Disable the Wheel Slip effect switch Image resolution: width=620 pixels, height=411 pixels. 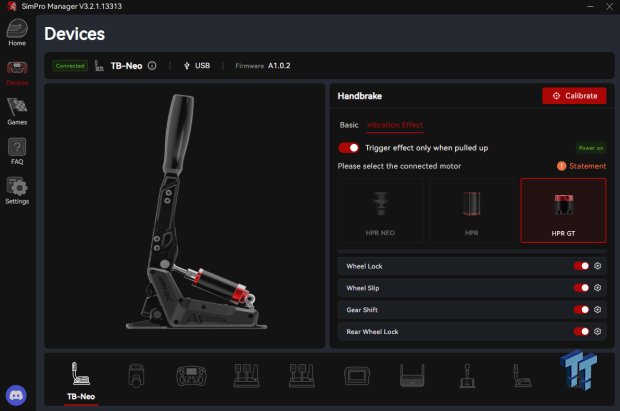(x=581, y=288)
